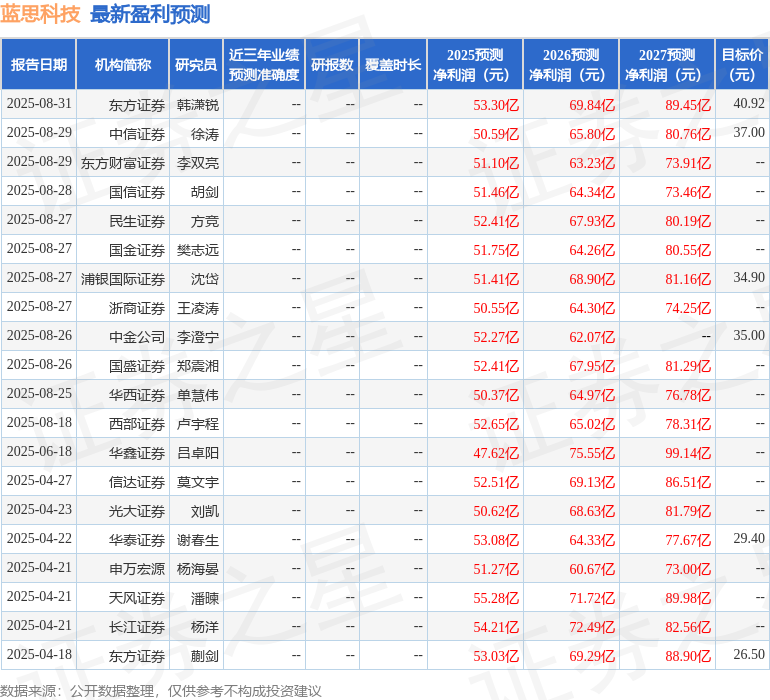Viewport: 770px width, 700px height.
Task: Select institution 中信证券
Action: (137, 134)
